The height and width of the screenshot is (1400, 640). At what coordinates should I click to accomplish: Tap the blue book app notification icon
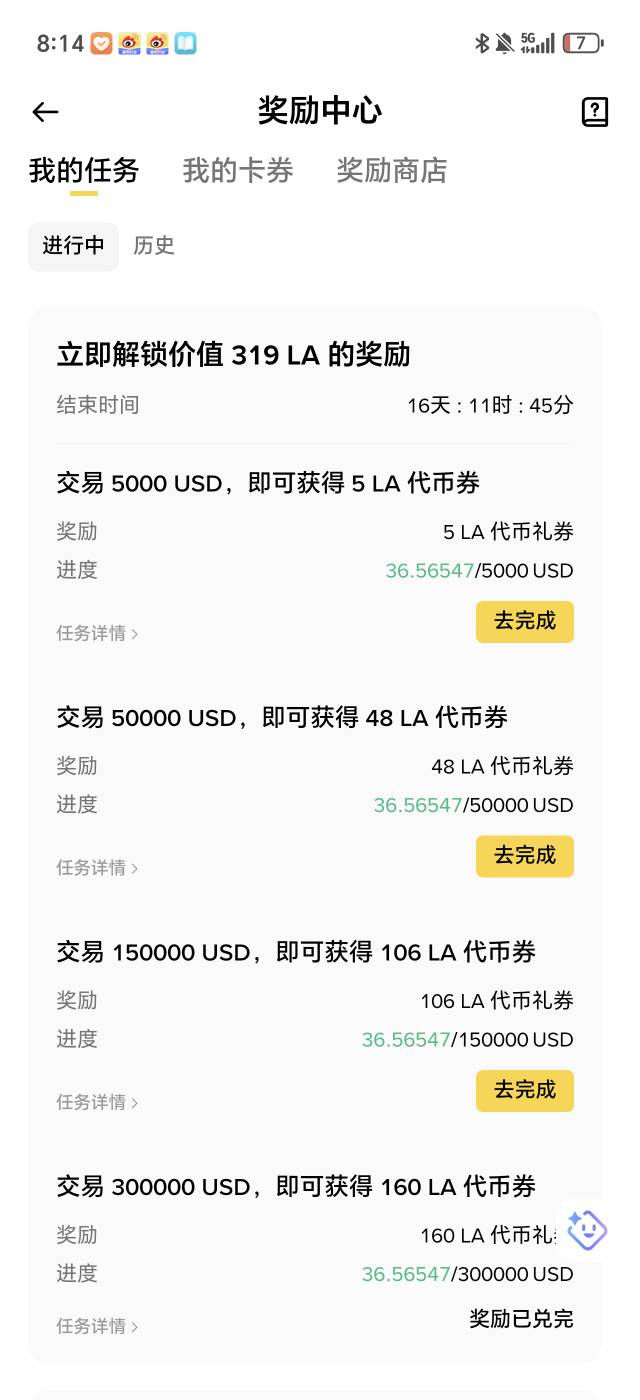point(185,43)
